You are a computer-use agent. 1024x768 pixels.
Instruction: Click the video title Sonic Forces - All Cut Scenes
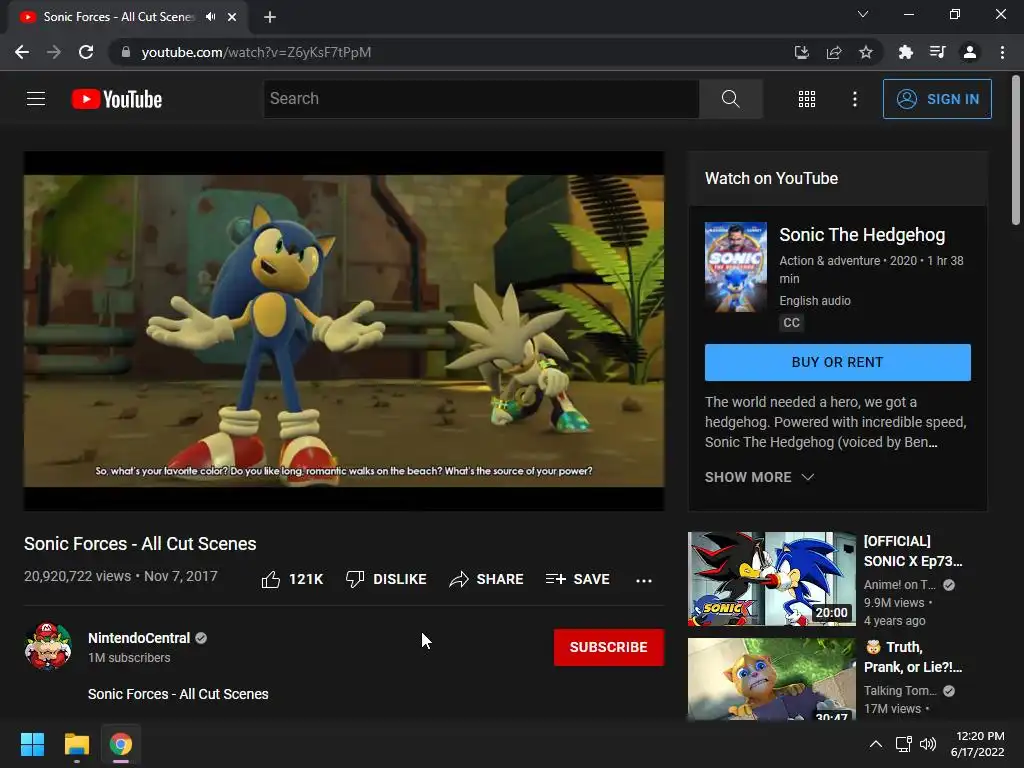coord(140,544)
